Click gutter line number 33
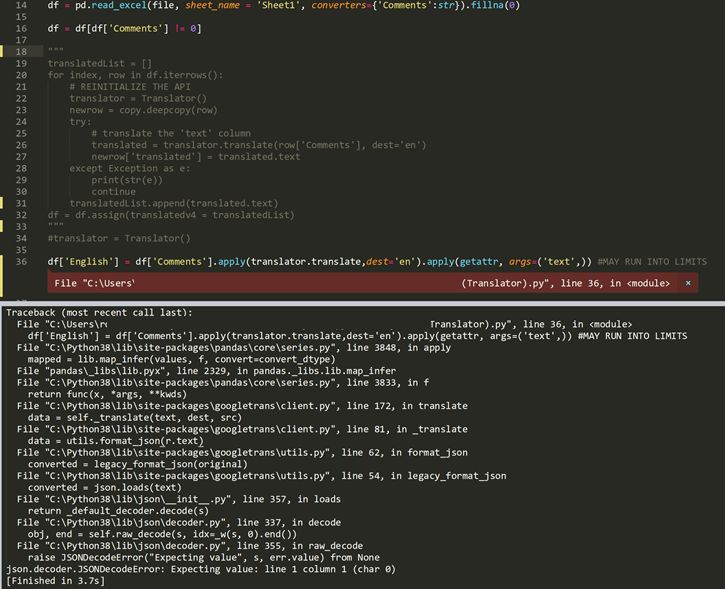 pos(21,227)
